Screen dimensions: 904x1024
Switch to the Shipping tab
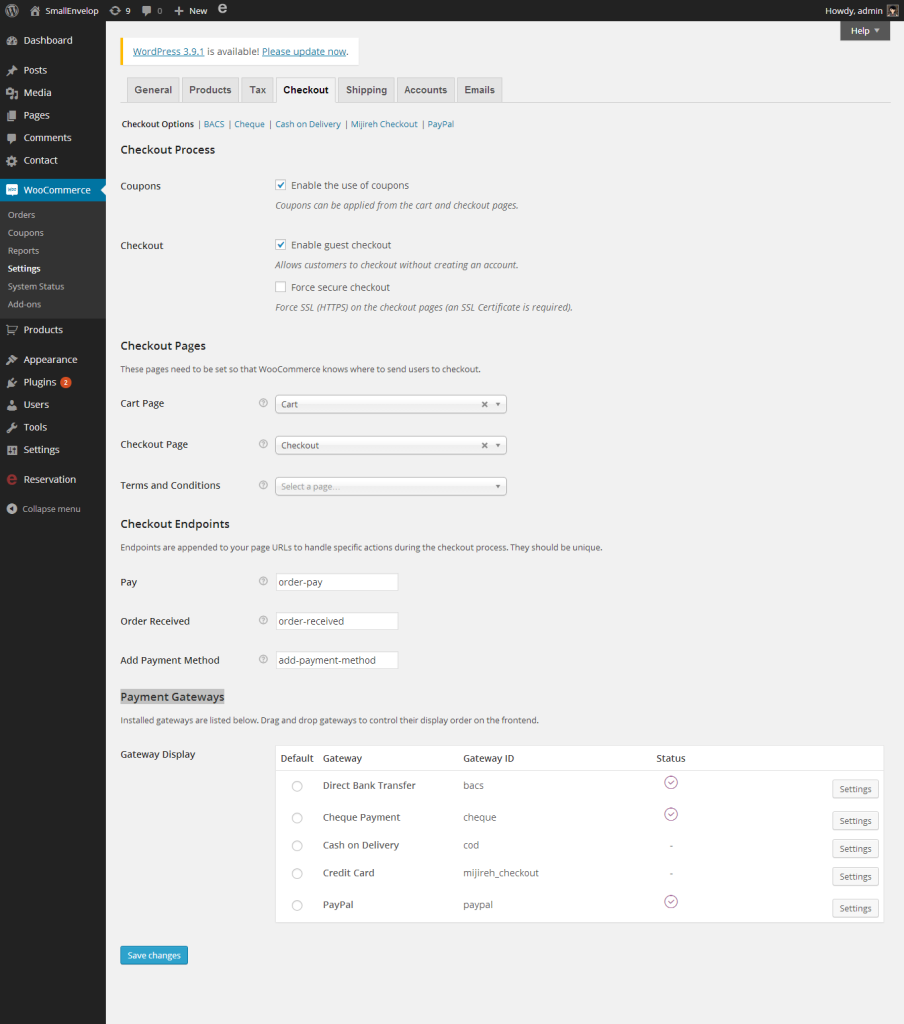coord(366,90)
